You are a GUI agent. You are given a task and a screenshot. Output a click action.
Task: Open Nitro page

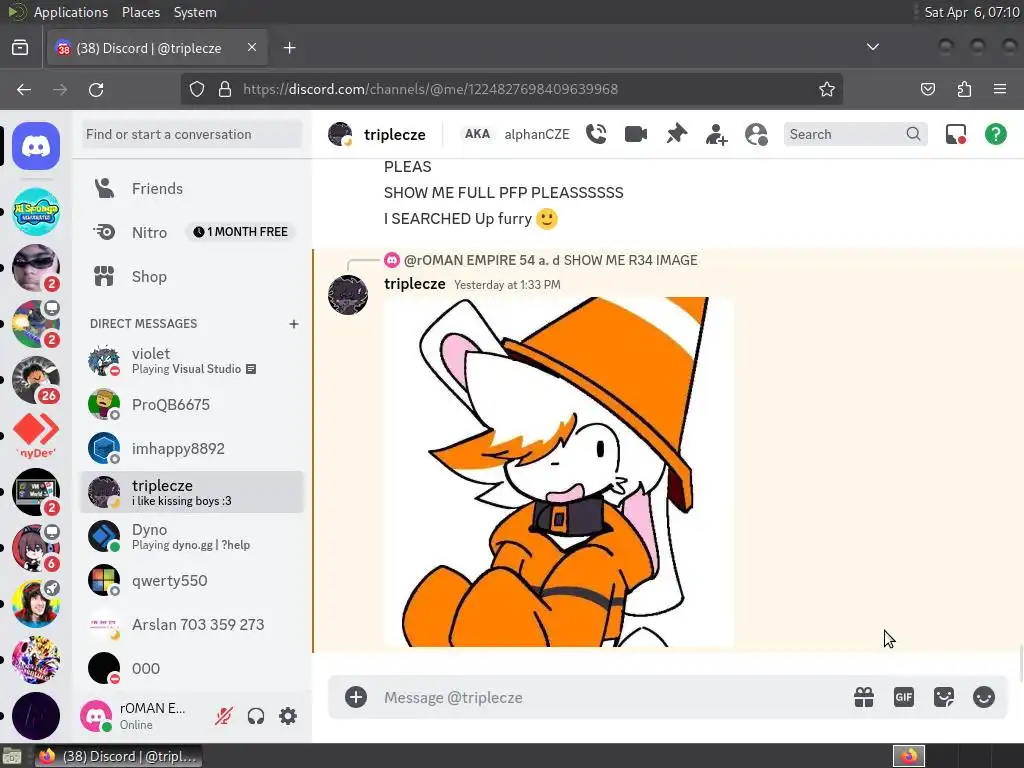tap(192, 232)
